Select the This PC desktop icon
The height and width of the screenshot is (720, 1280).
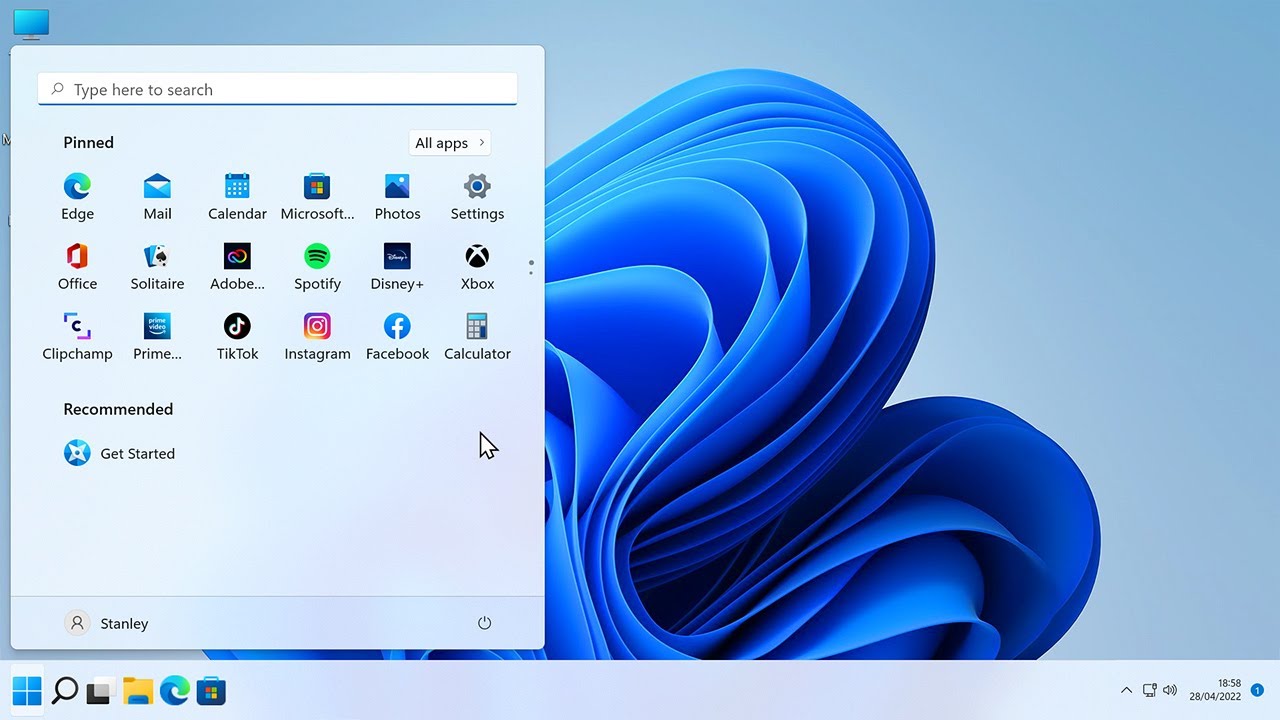tap(31, 23)
